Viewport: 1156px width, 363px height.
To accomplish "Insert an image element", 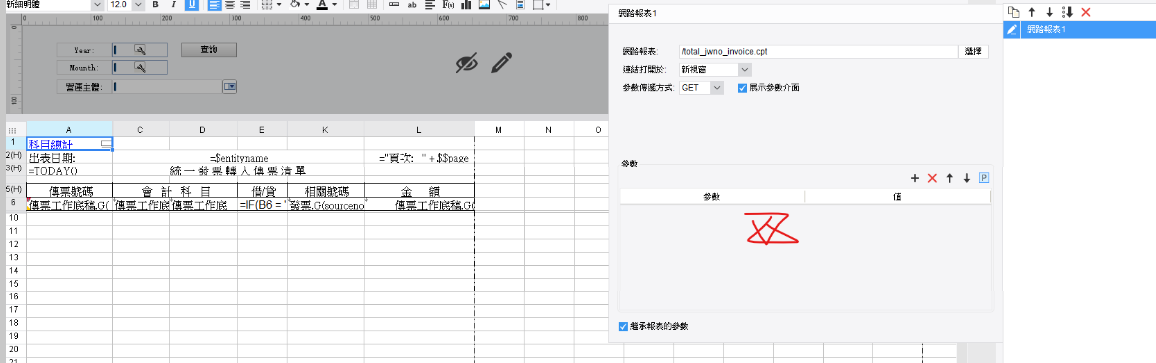I will (x=484, y=4).
